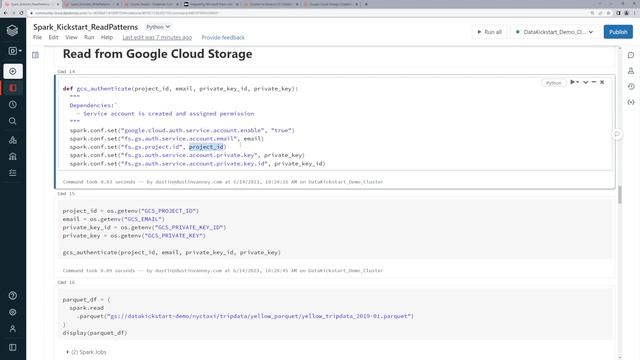Click the Cmd 15 label
Image resolution: width=640 pixels, height=360 pixels.
click(x=66, y=193)
